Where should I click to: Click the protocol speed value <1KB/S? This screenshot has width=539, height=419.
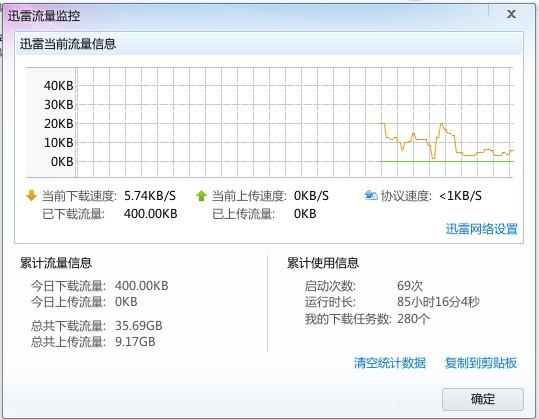click(460, 196)
